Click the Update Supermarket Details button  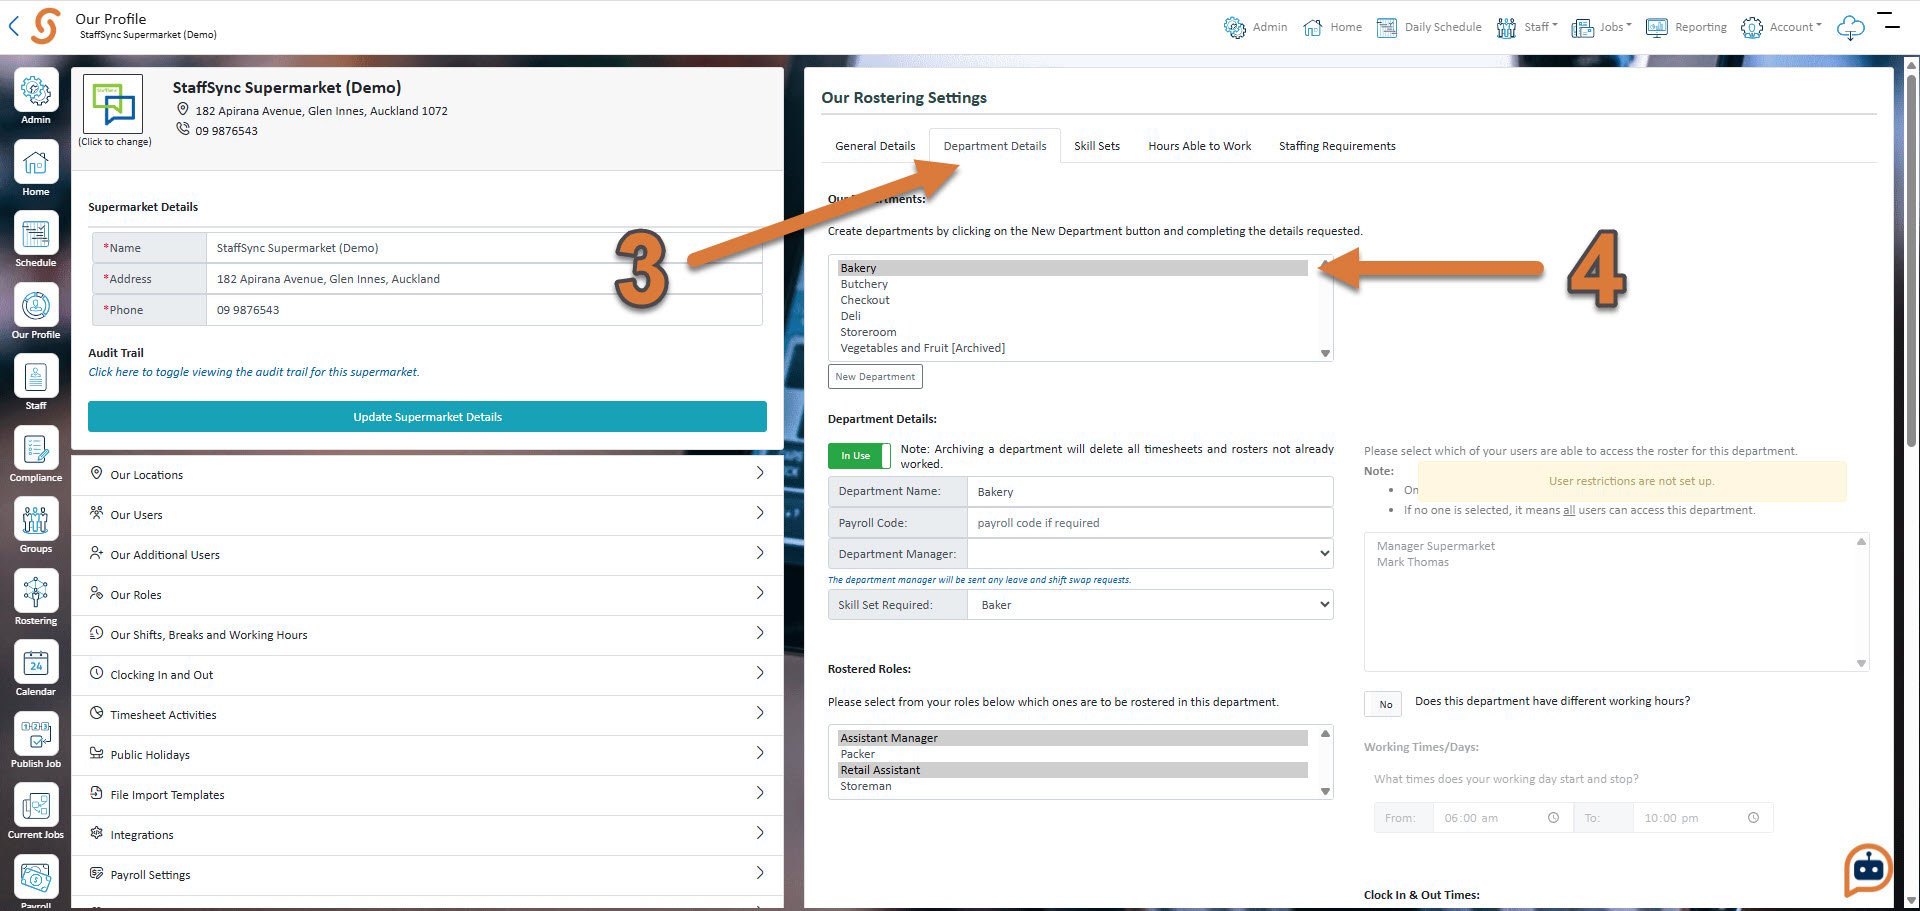[x=427, y=417]
